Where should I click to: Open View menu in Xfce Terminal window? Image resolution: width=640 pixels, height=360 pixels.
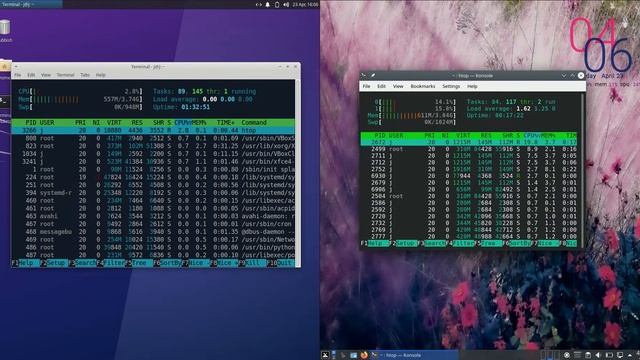pyautogui.click(x=46, y=75)
